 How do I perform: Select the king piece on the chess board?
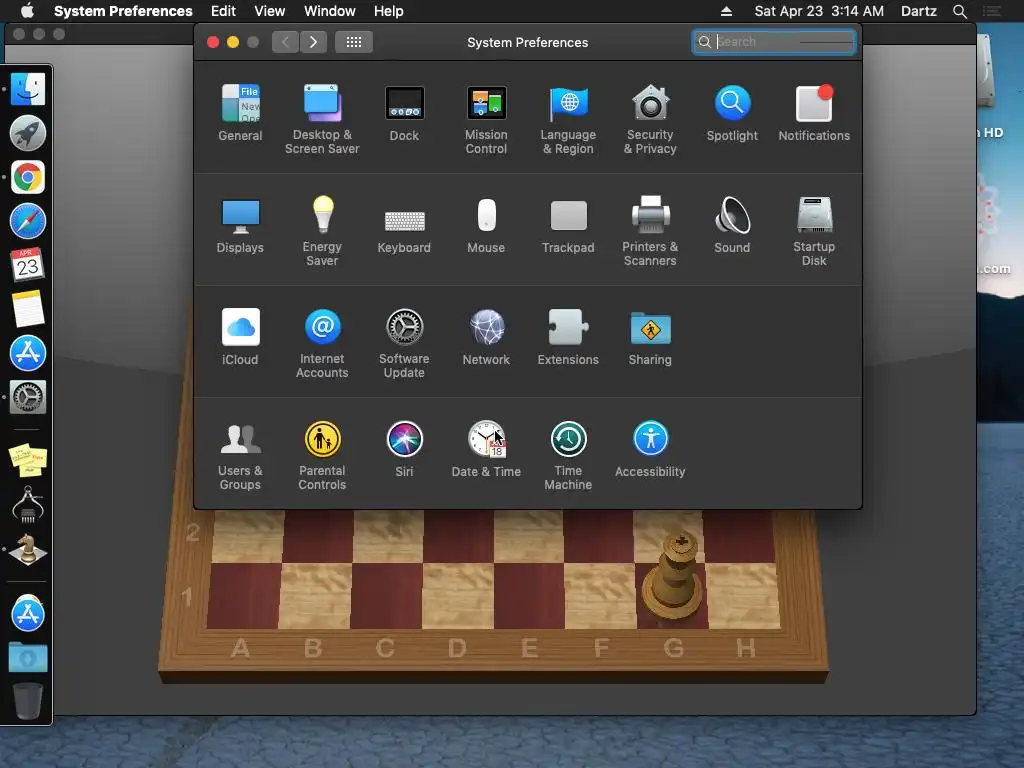[x=673, y=573]
